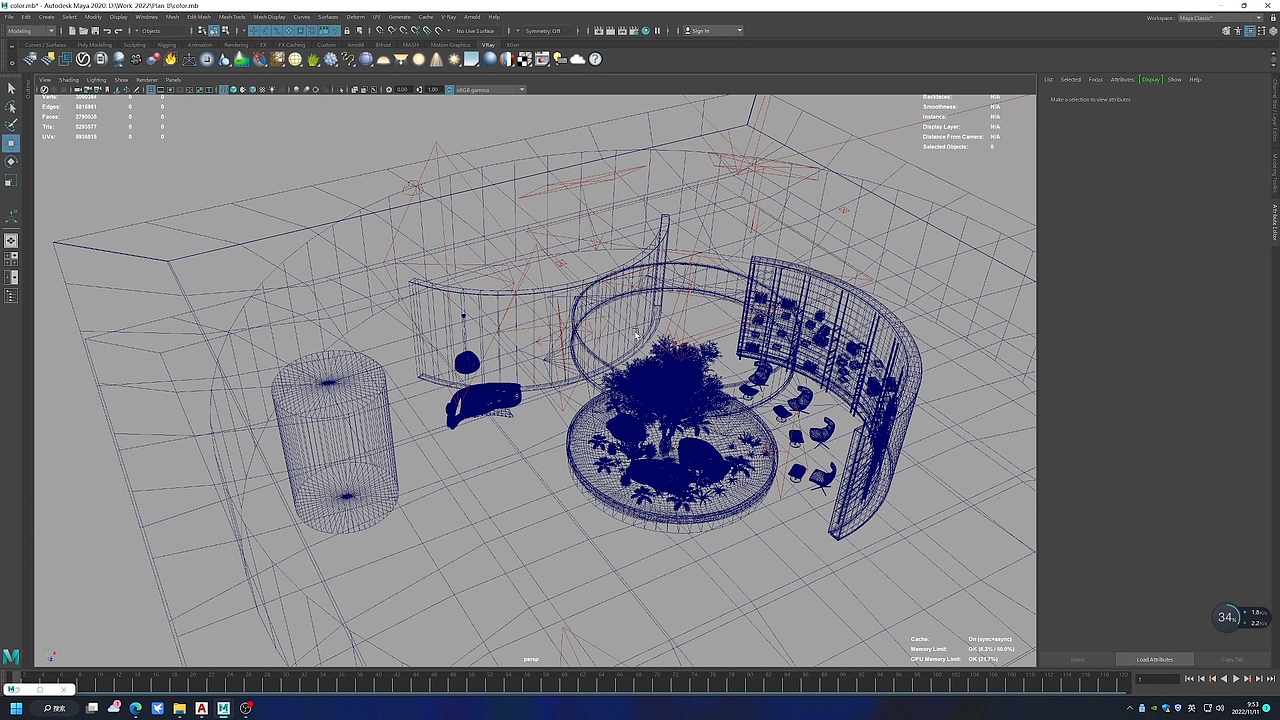1280x720 pixels.
Task: Open the sRGB gamma view transform dropdown
Action: pos(490,90)
